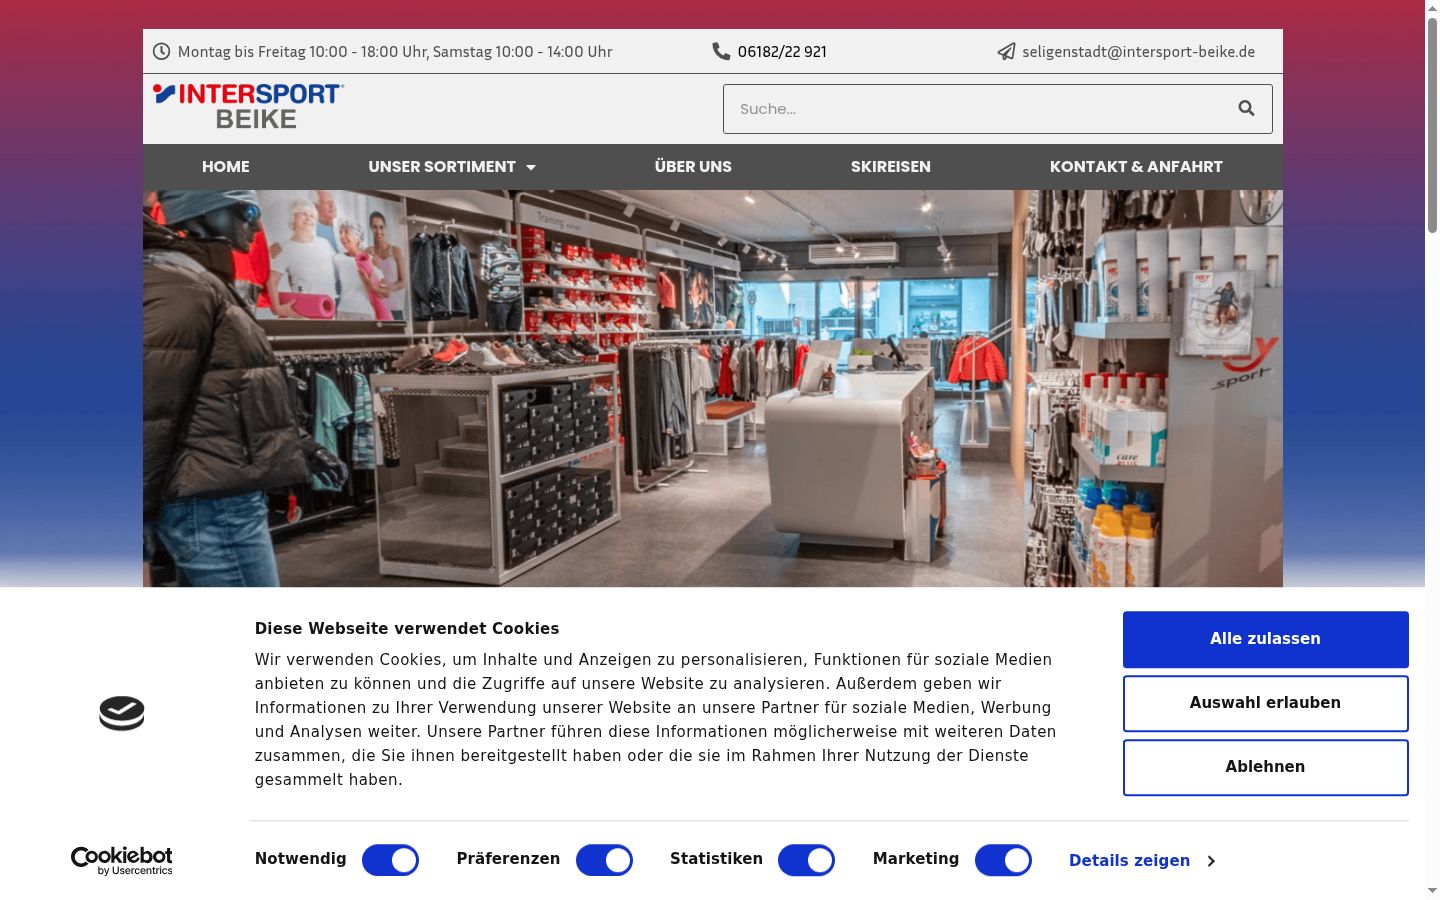
Task: Accept all cookies with Alle zulassen
Action: click(1265, 639)
